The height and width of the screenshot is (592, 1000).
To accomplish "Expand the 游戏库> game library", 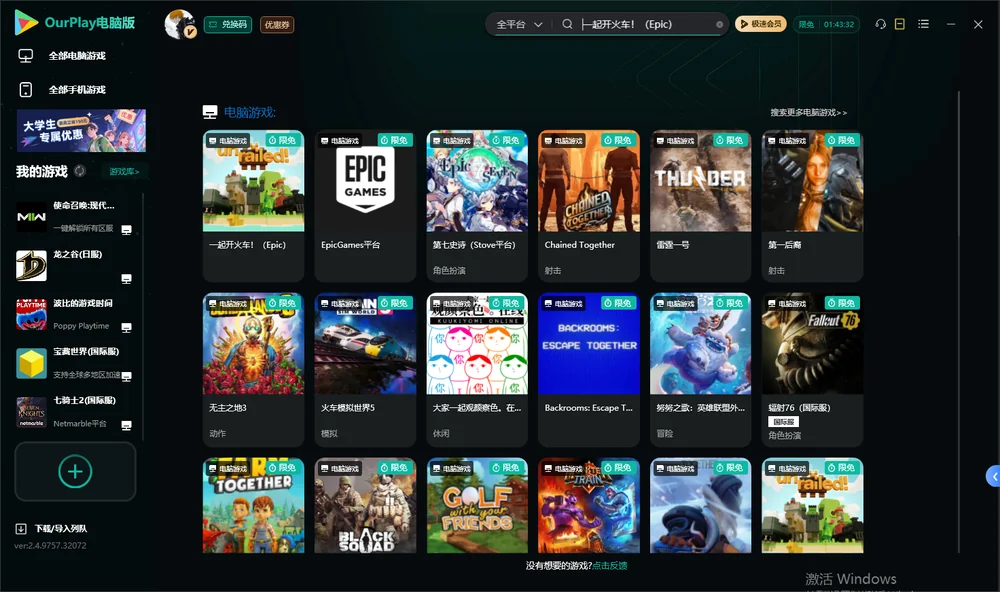I will [x=124, y=172].
